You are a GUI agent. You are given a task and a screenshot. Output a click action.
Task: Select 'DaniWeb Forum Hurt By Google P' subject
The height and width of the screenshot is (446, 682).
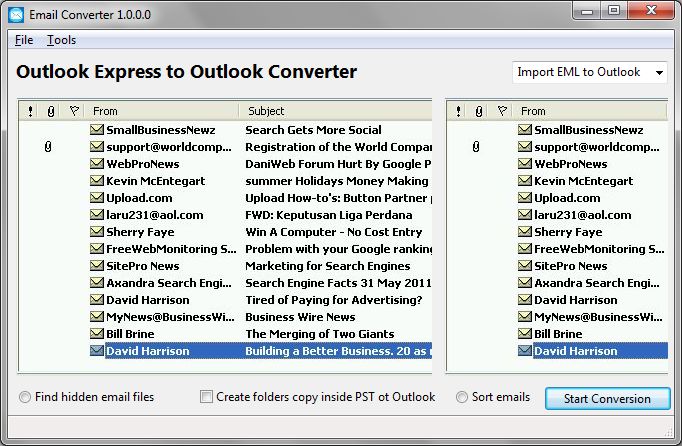point(338,164)
